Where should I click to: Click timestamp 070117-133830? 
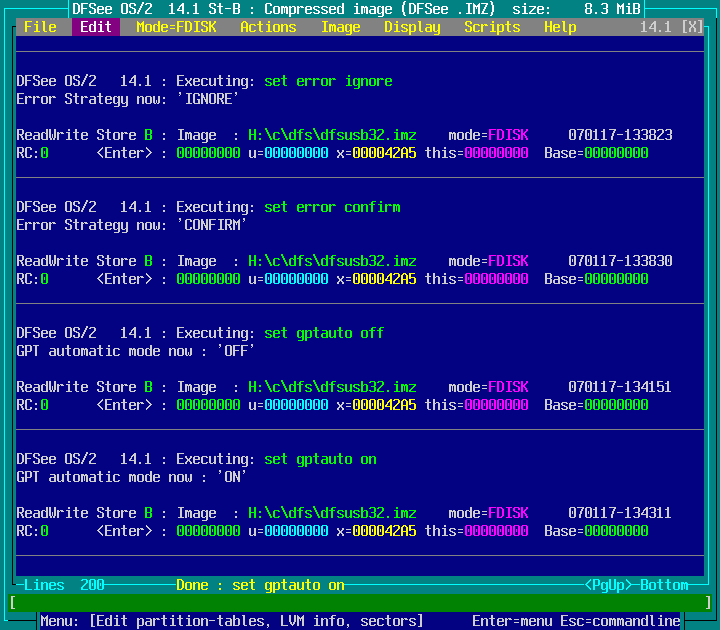point(620,261)
